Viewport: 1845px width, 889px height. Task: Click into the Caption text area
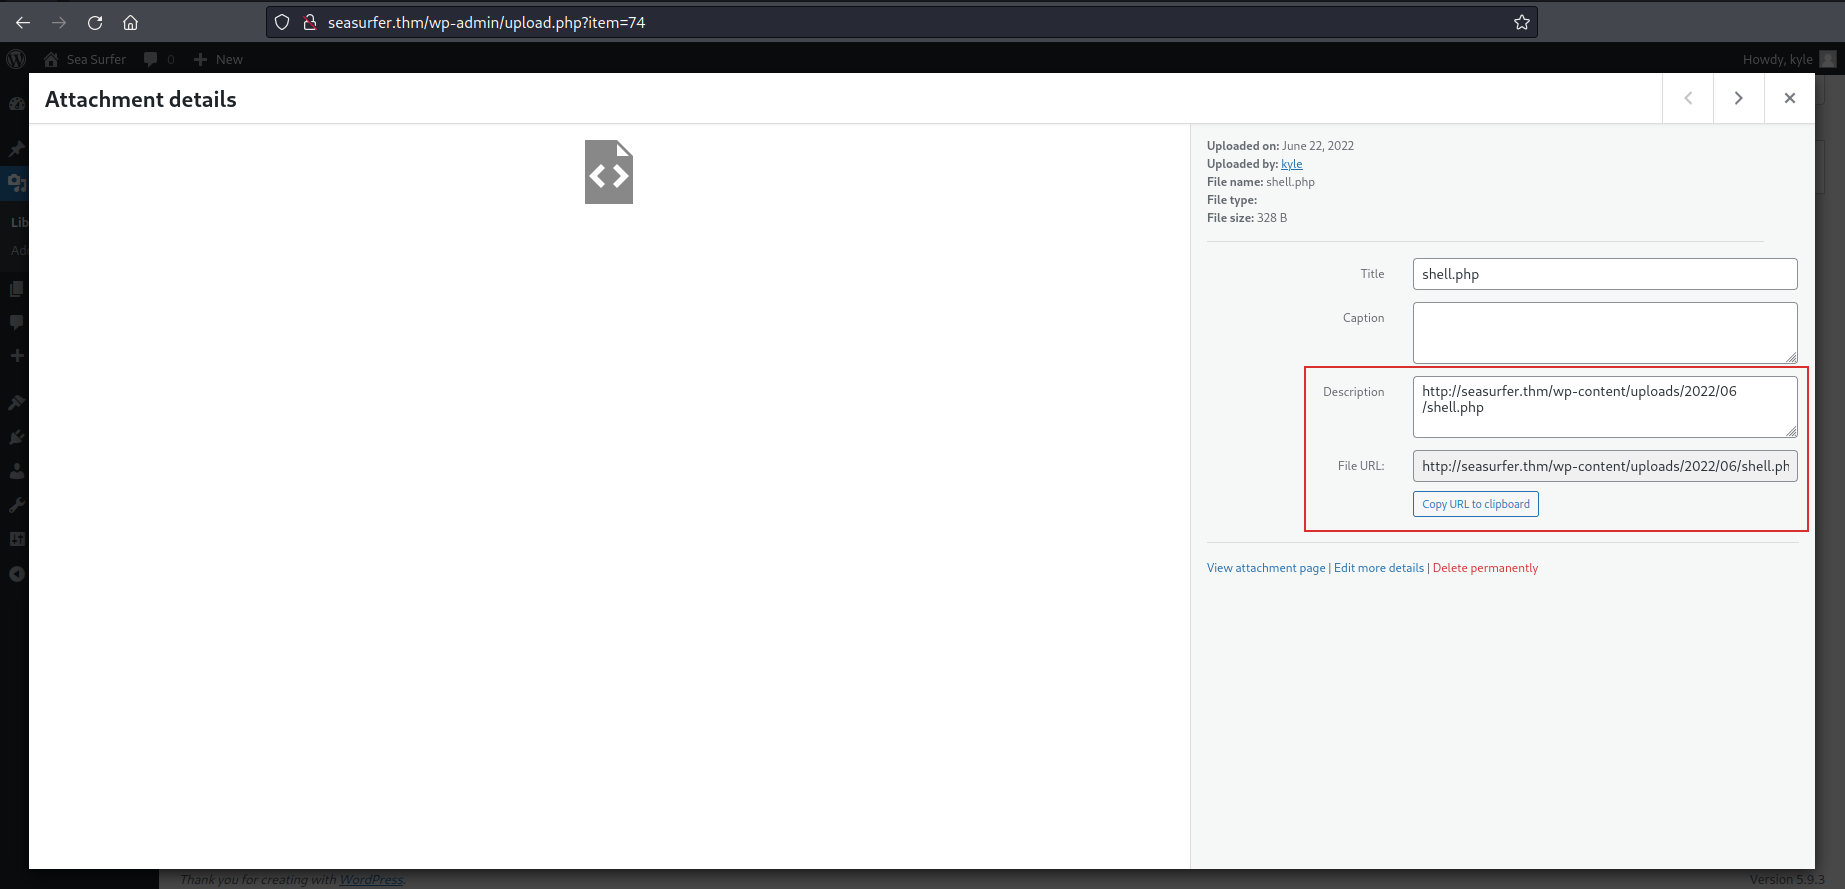pos(1604,332)
